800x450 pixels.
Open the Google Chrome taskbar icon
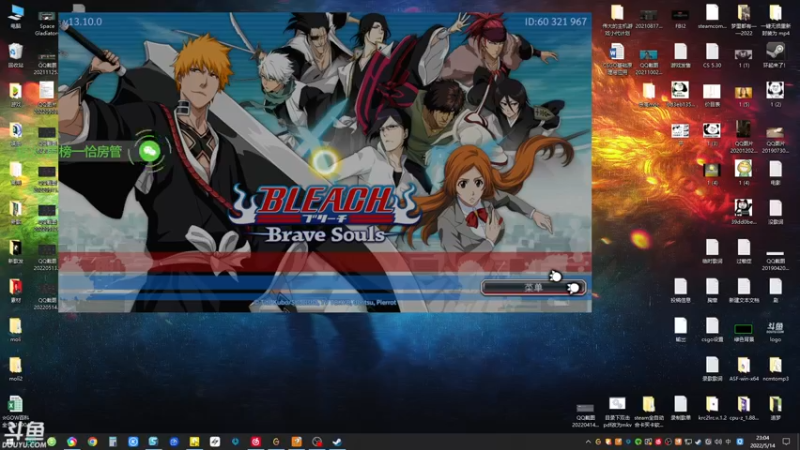[92, 442]
